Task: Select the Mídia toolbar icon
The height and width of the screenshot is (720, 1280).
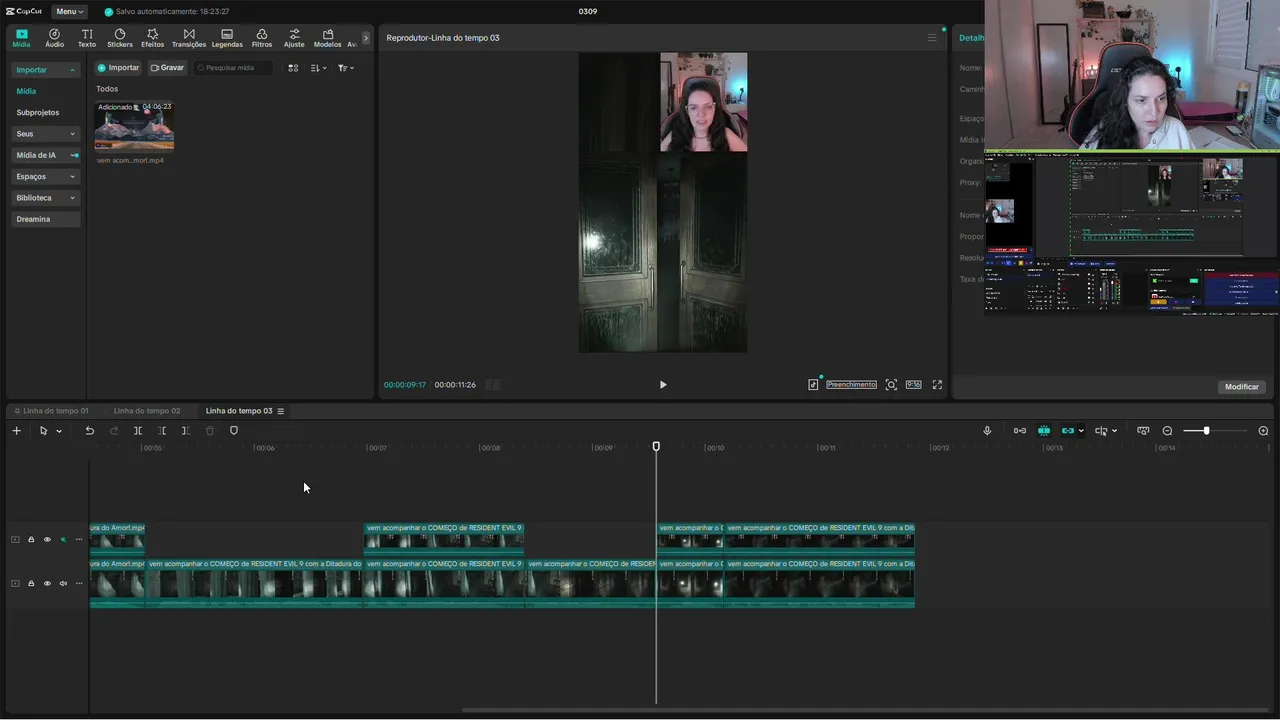Action: point(21,38)
